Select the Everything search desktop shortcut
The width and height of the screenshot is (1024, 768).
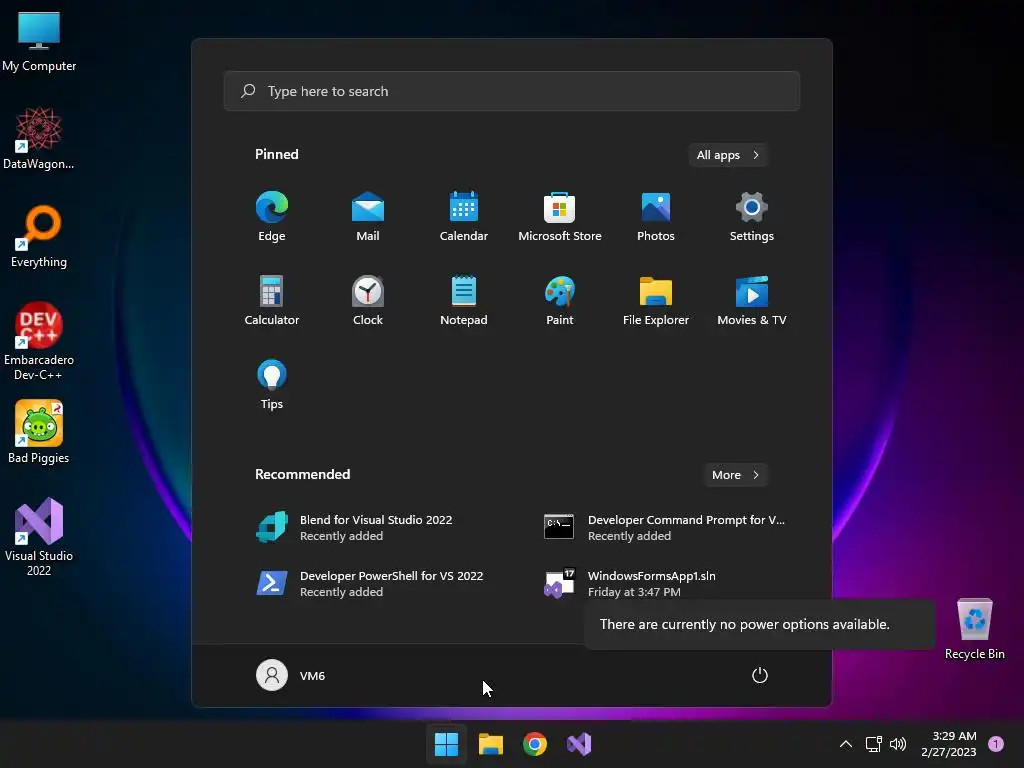click(39, 236)
